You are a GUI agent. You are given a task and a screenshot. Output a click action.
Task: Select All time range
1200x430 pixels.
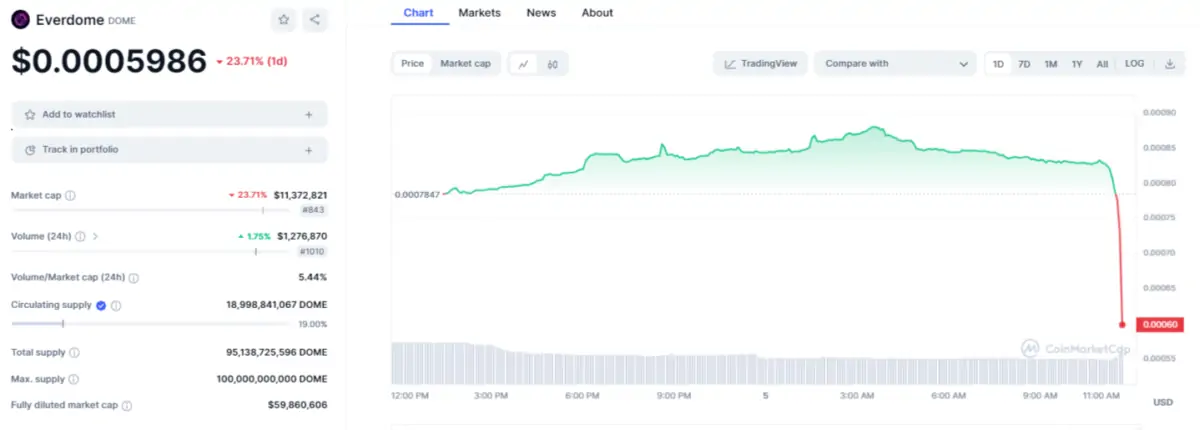pos(1102,63)
